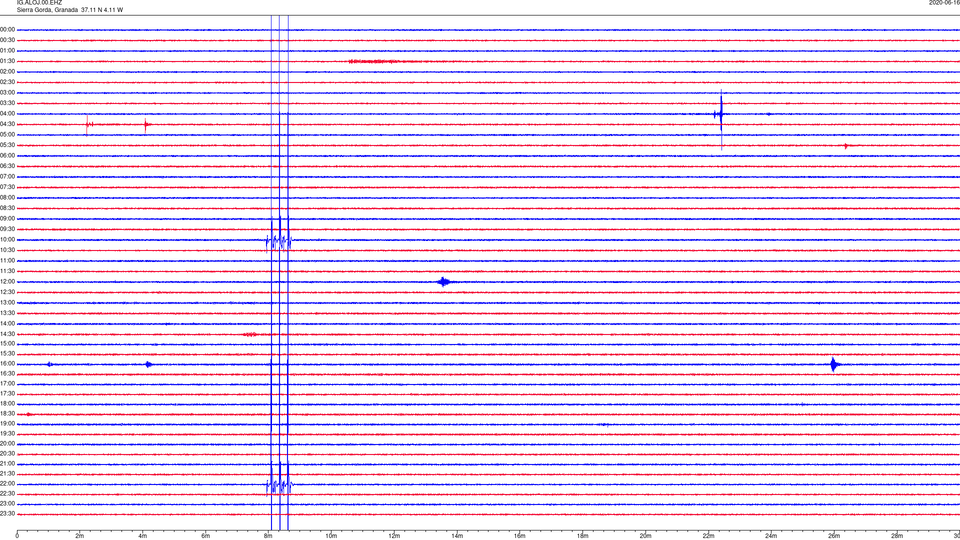Select the 22:30 time label

(x=8, y=493)
